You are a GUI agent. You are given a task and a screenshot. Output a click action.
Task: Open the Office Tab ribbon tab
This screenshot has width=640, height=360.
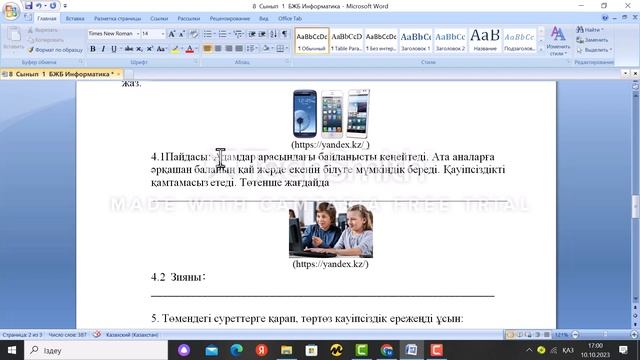pos(290,18)
